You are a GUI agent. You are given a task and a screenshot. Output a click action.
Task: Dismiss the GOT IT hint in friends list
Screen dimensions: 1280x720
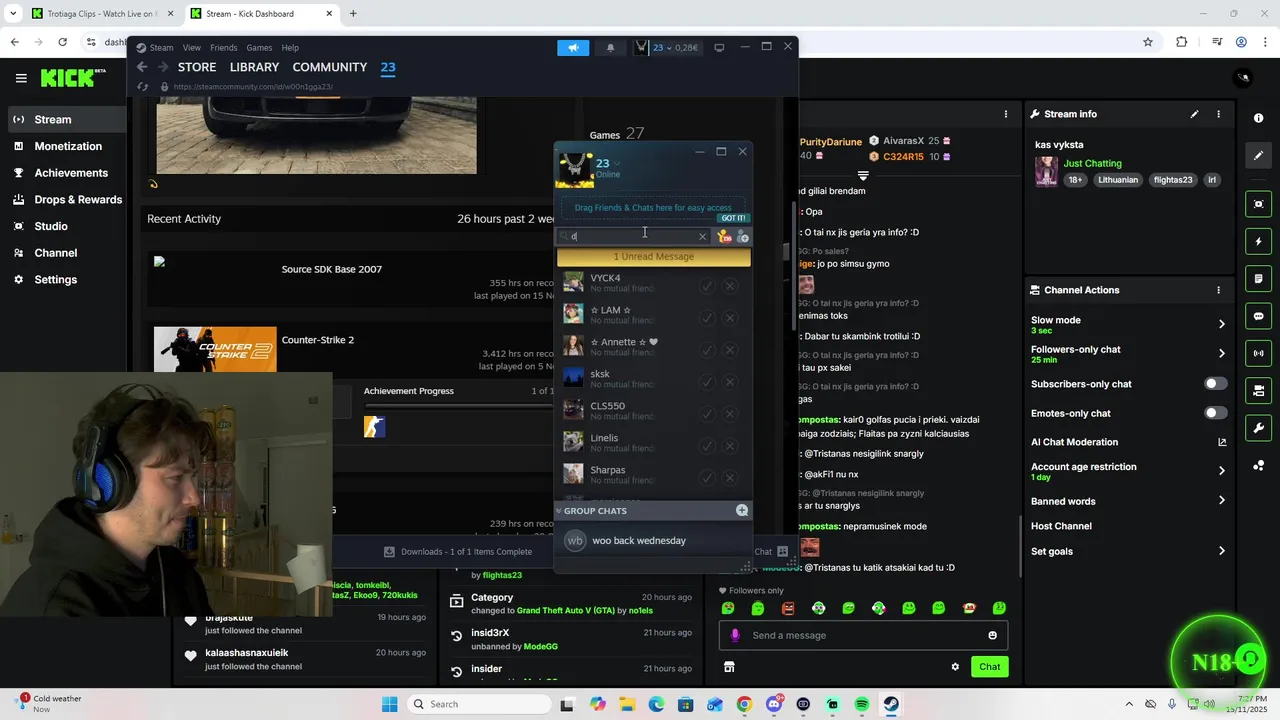coord(733,218)
